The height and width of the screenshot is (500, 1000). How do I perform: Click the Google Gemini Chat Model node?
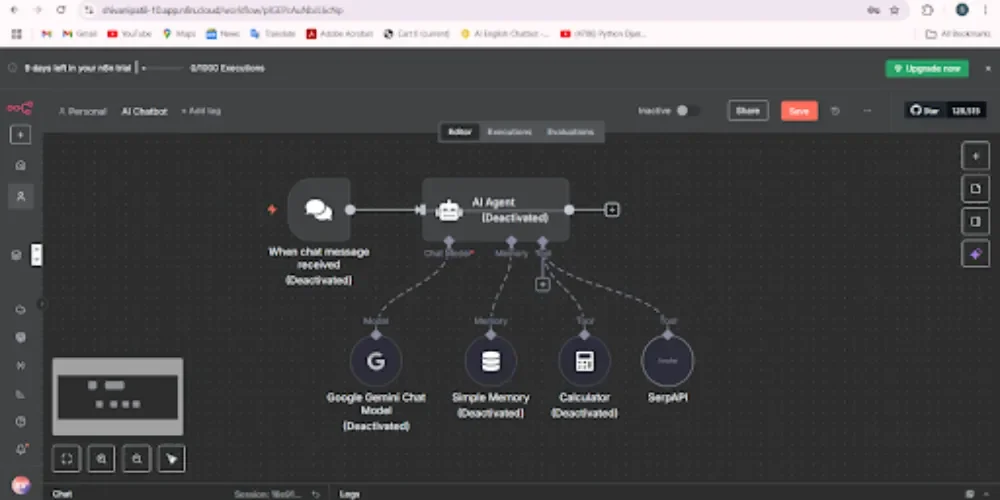pyautogui.click(x=376, y=361)
